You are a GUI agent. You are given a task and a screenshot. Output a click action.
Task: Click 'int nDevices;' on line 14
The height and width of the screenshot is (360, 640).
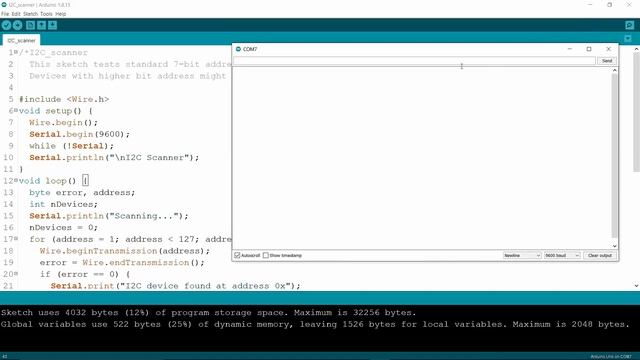tap(64, 204)
